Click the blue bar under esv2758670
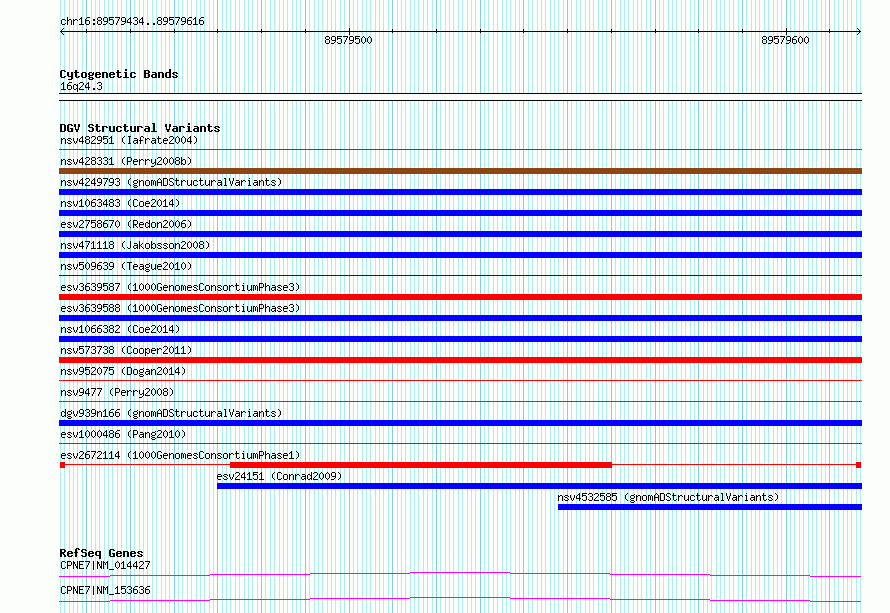The height and width of the screenshot is (613, 890). click(x=460, y=234)
